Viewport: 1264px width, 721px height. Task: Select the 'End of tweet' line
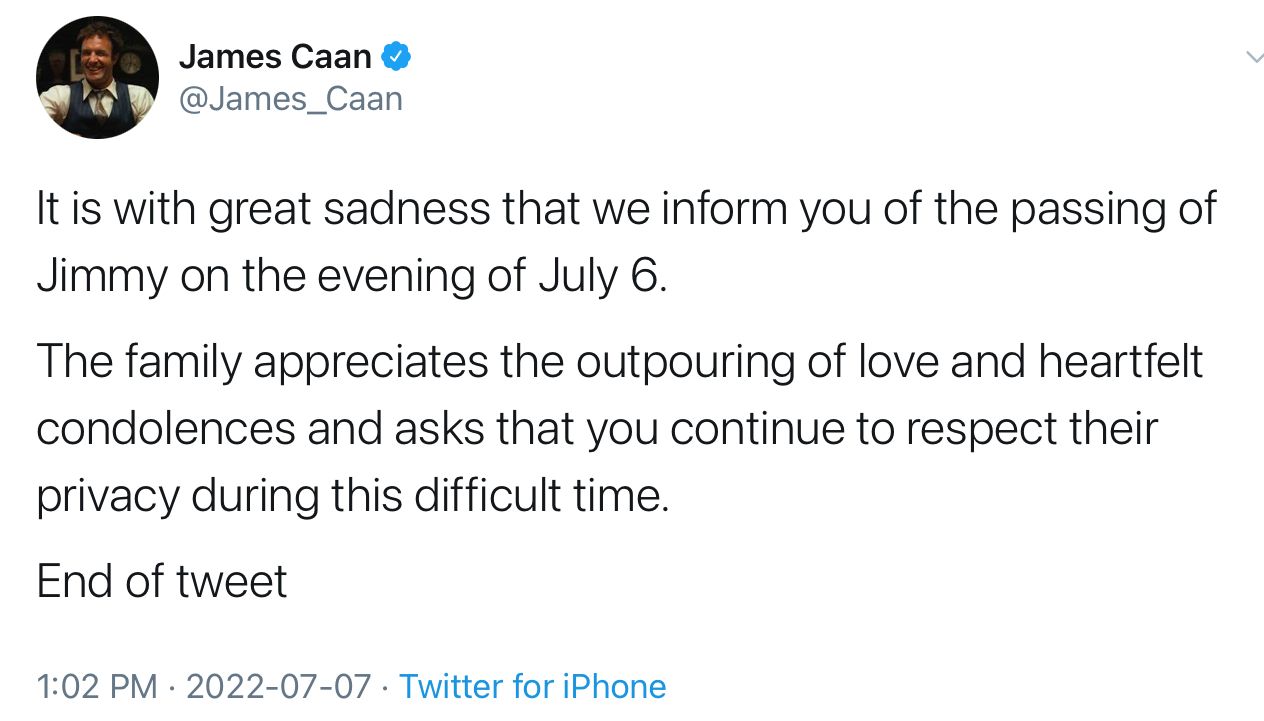tap(162, 581)
